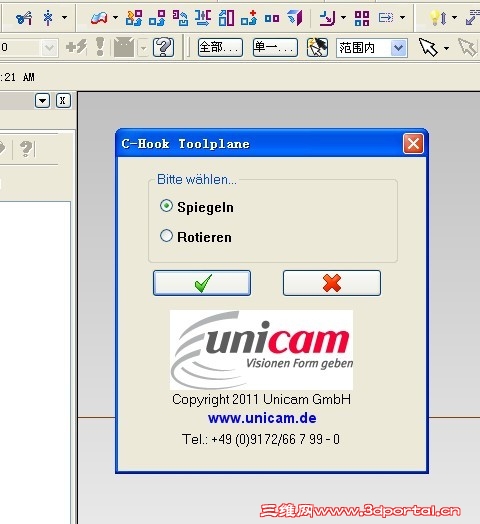This screenshot has width=480, height=524.
Task: Click the Xform project icon
Action: coord(295,17)
